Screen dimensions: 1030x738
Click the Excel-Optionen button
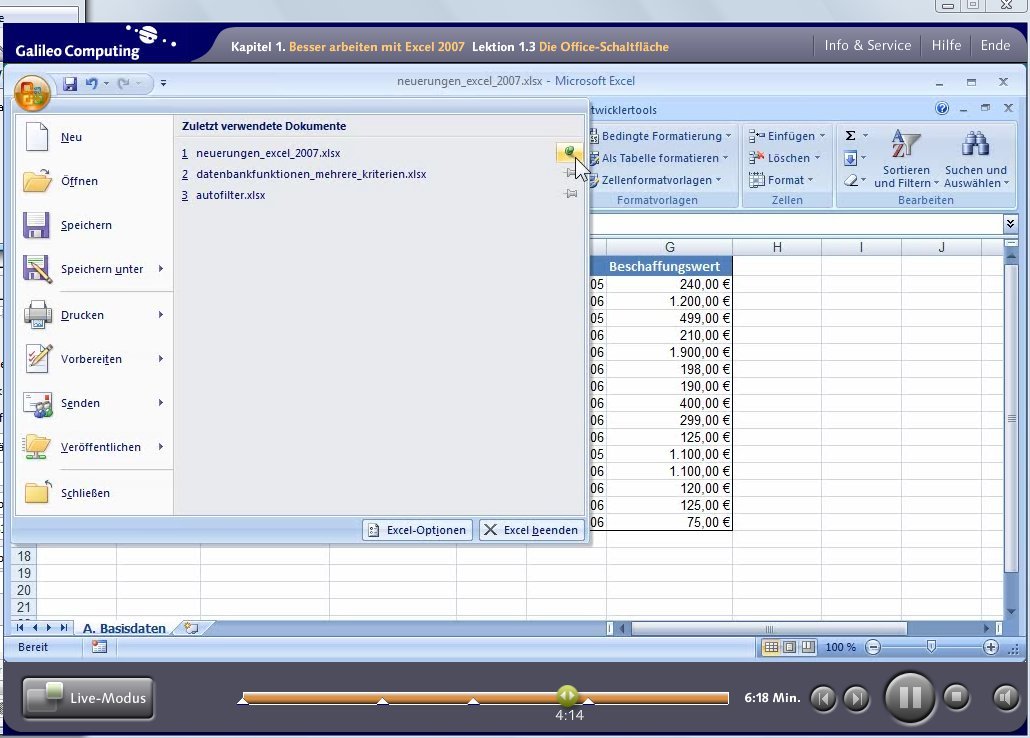coord(417,530)
